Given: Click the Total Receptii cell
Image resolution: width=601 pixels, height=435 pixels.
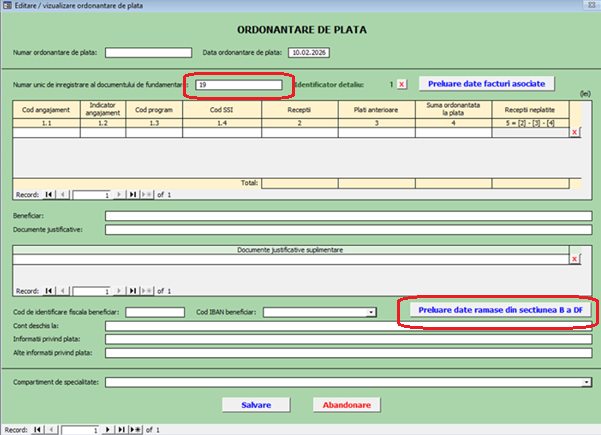Looking at the screenshot, I should [300, 184].
